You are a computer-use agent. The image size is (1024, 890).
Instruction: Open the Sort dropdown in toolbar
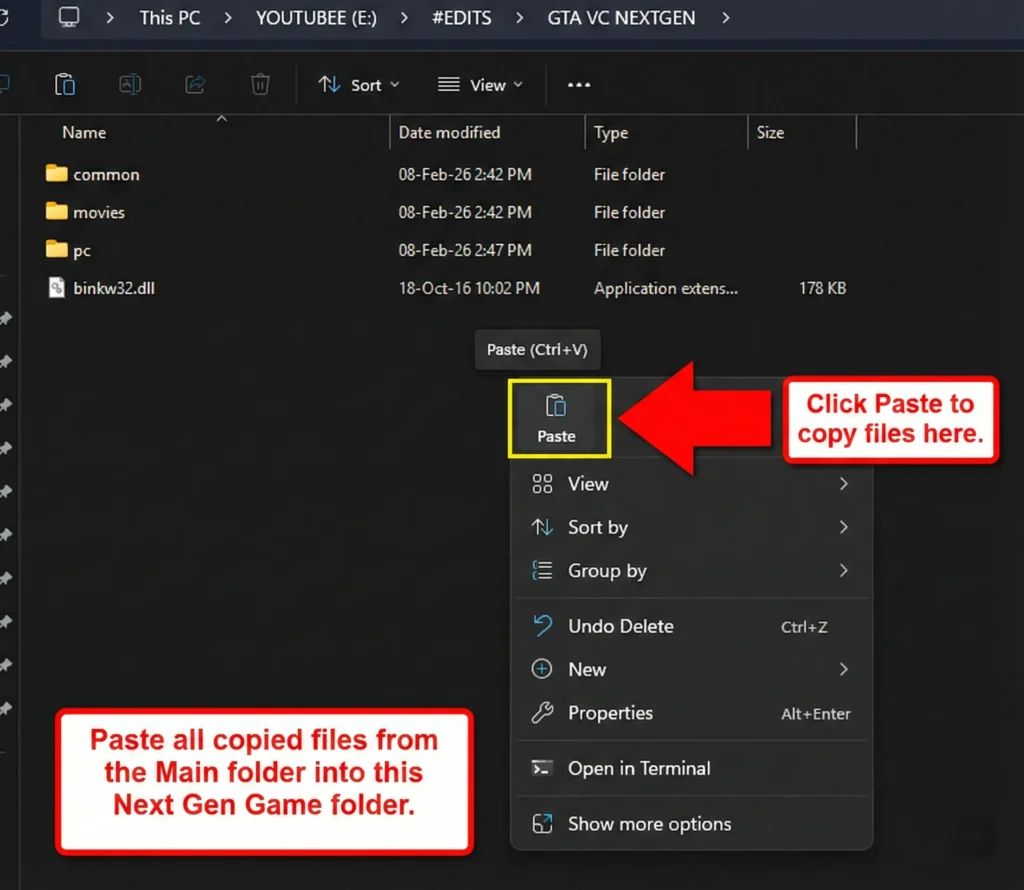[358, 85]
